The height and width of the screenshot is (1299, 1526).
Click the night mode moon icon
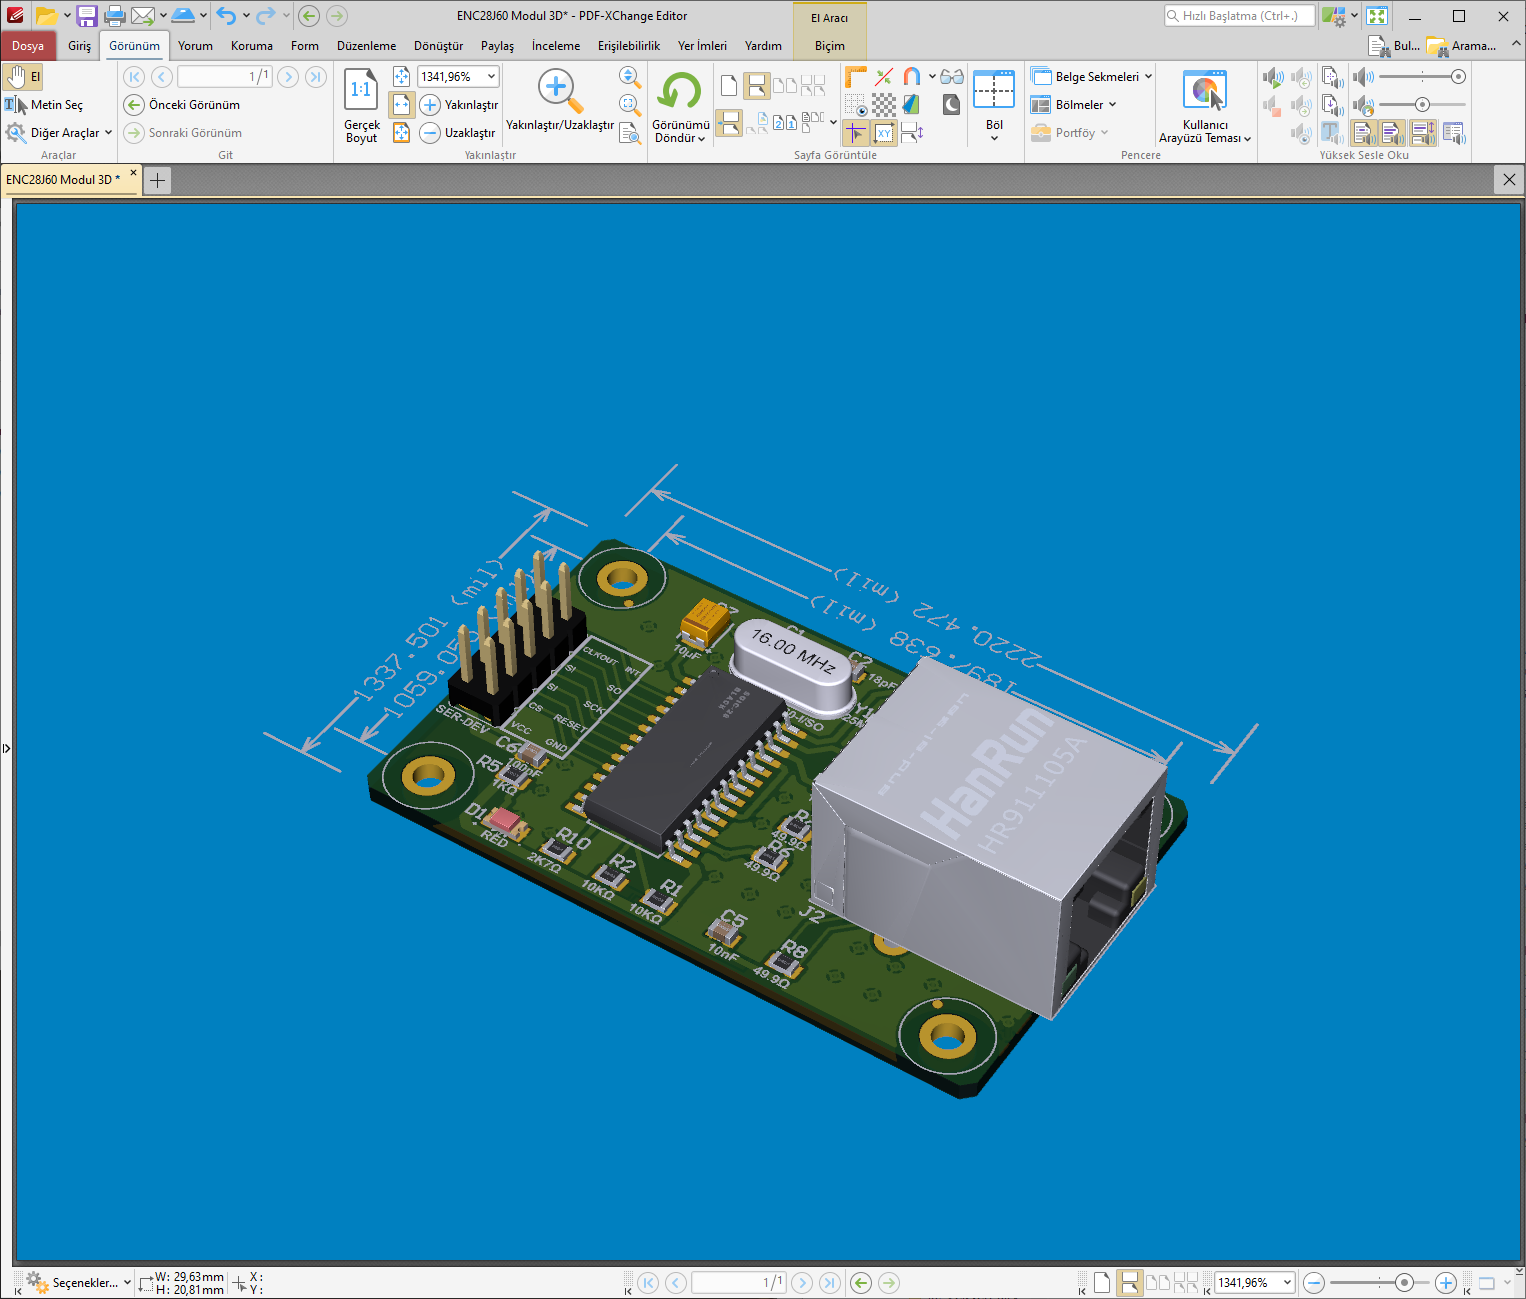(951, 104)
